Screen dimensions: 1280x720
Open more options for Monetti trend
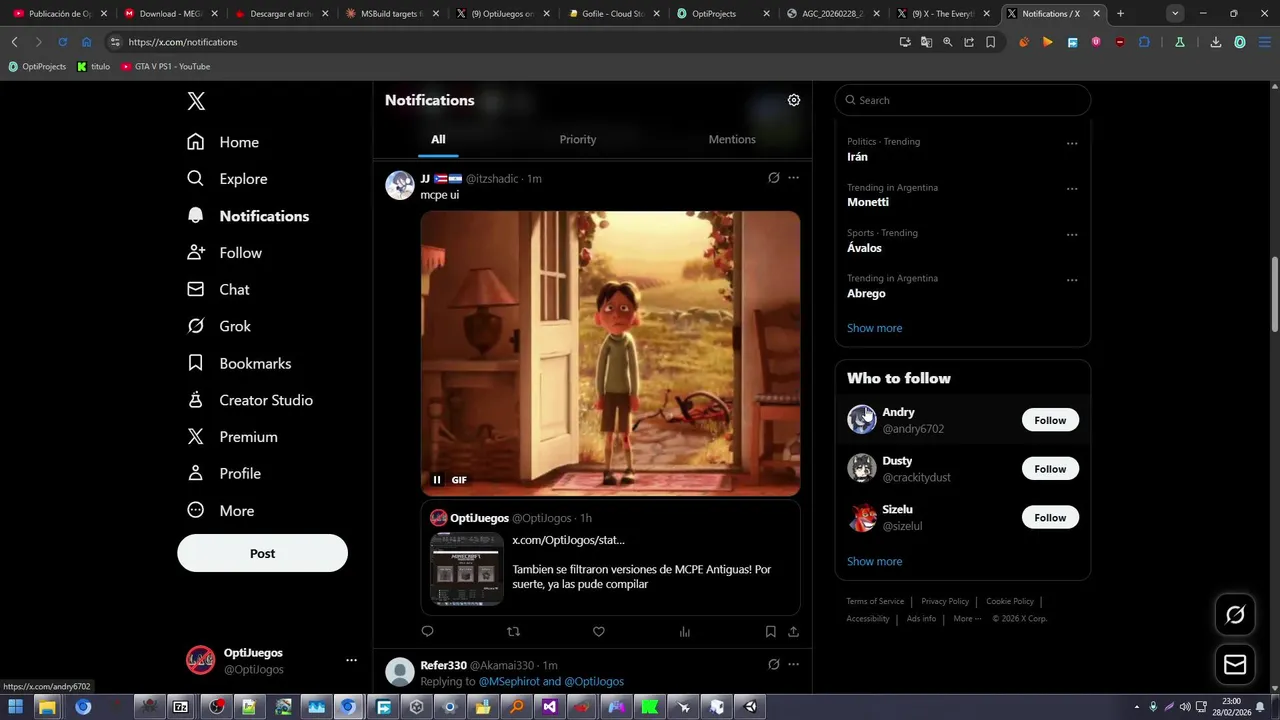click(1072, 189)
